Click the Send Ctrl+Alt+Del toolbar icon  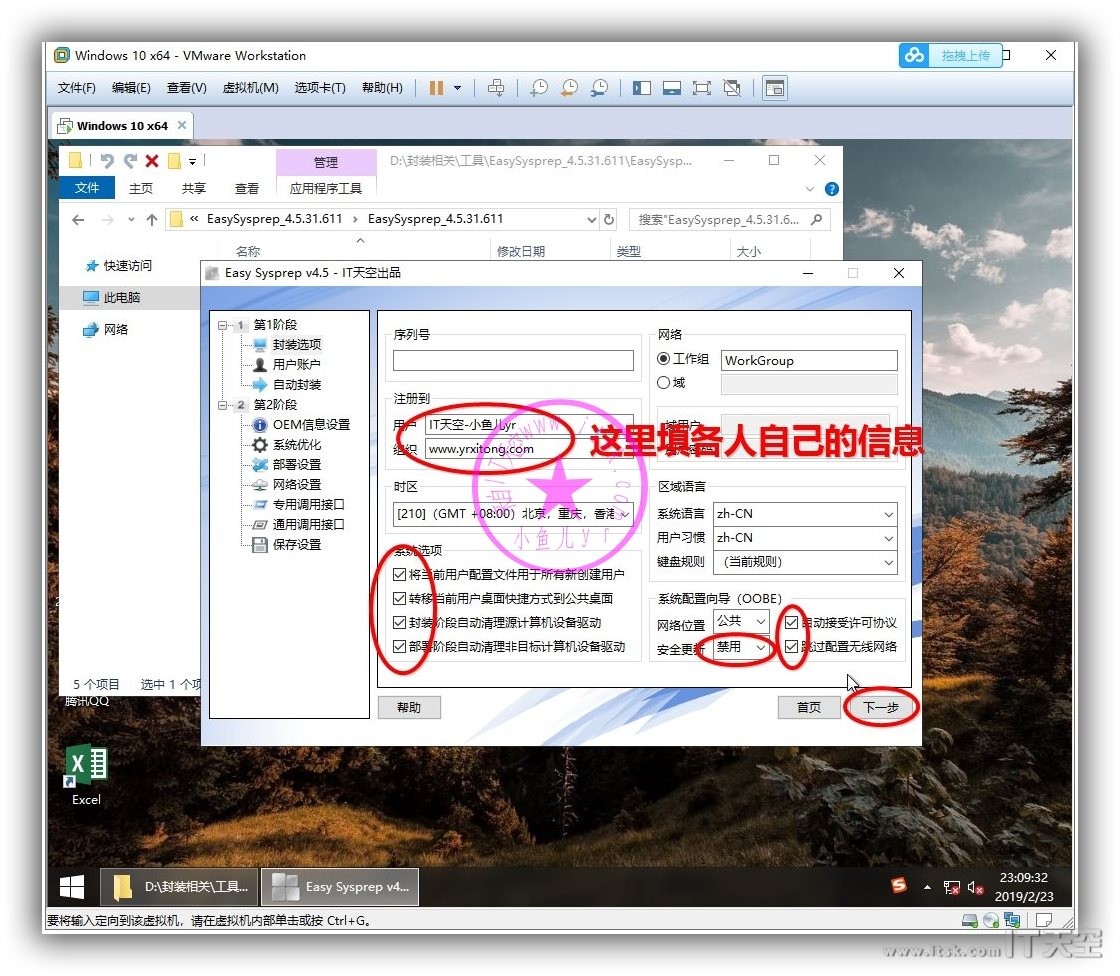tap(496, 88)
